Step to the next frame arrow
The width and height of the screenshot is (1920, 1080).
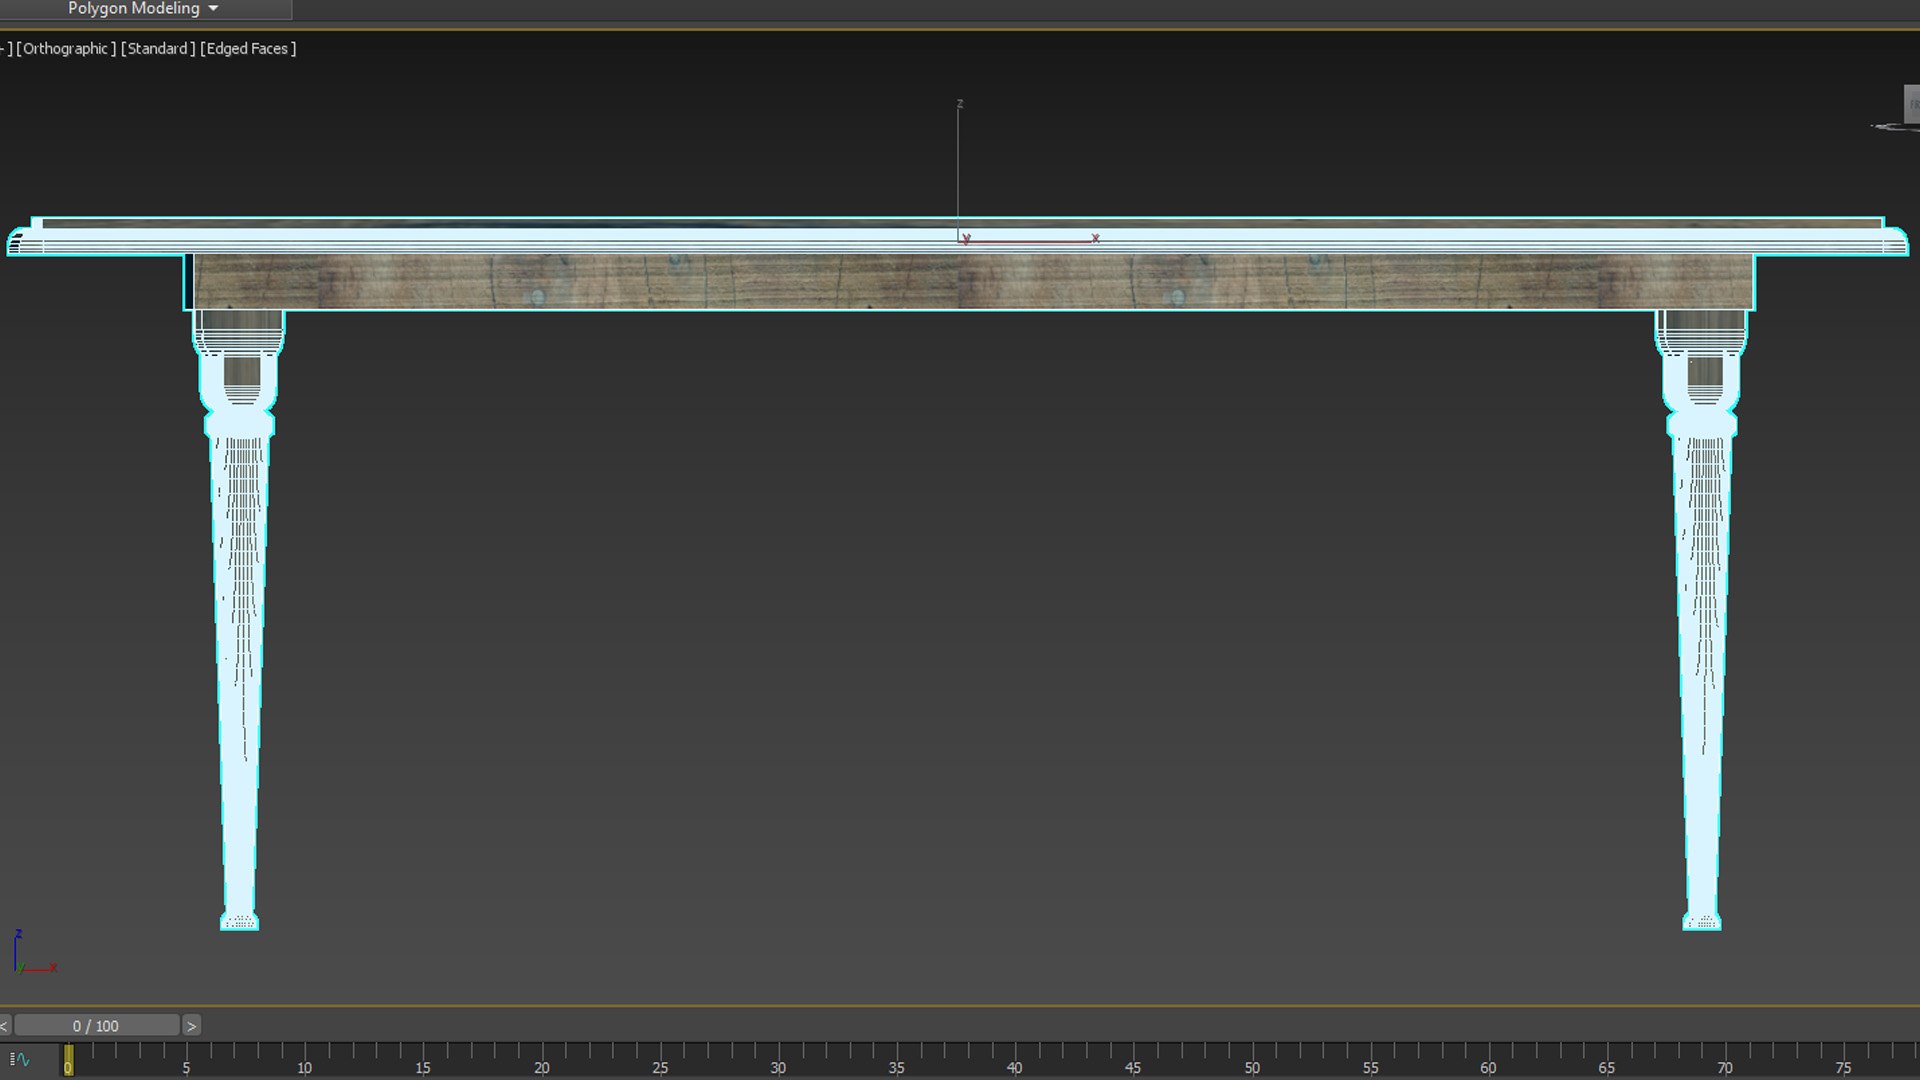(191, 1026)
